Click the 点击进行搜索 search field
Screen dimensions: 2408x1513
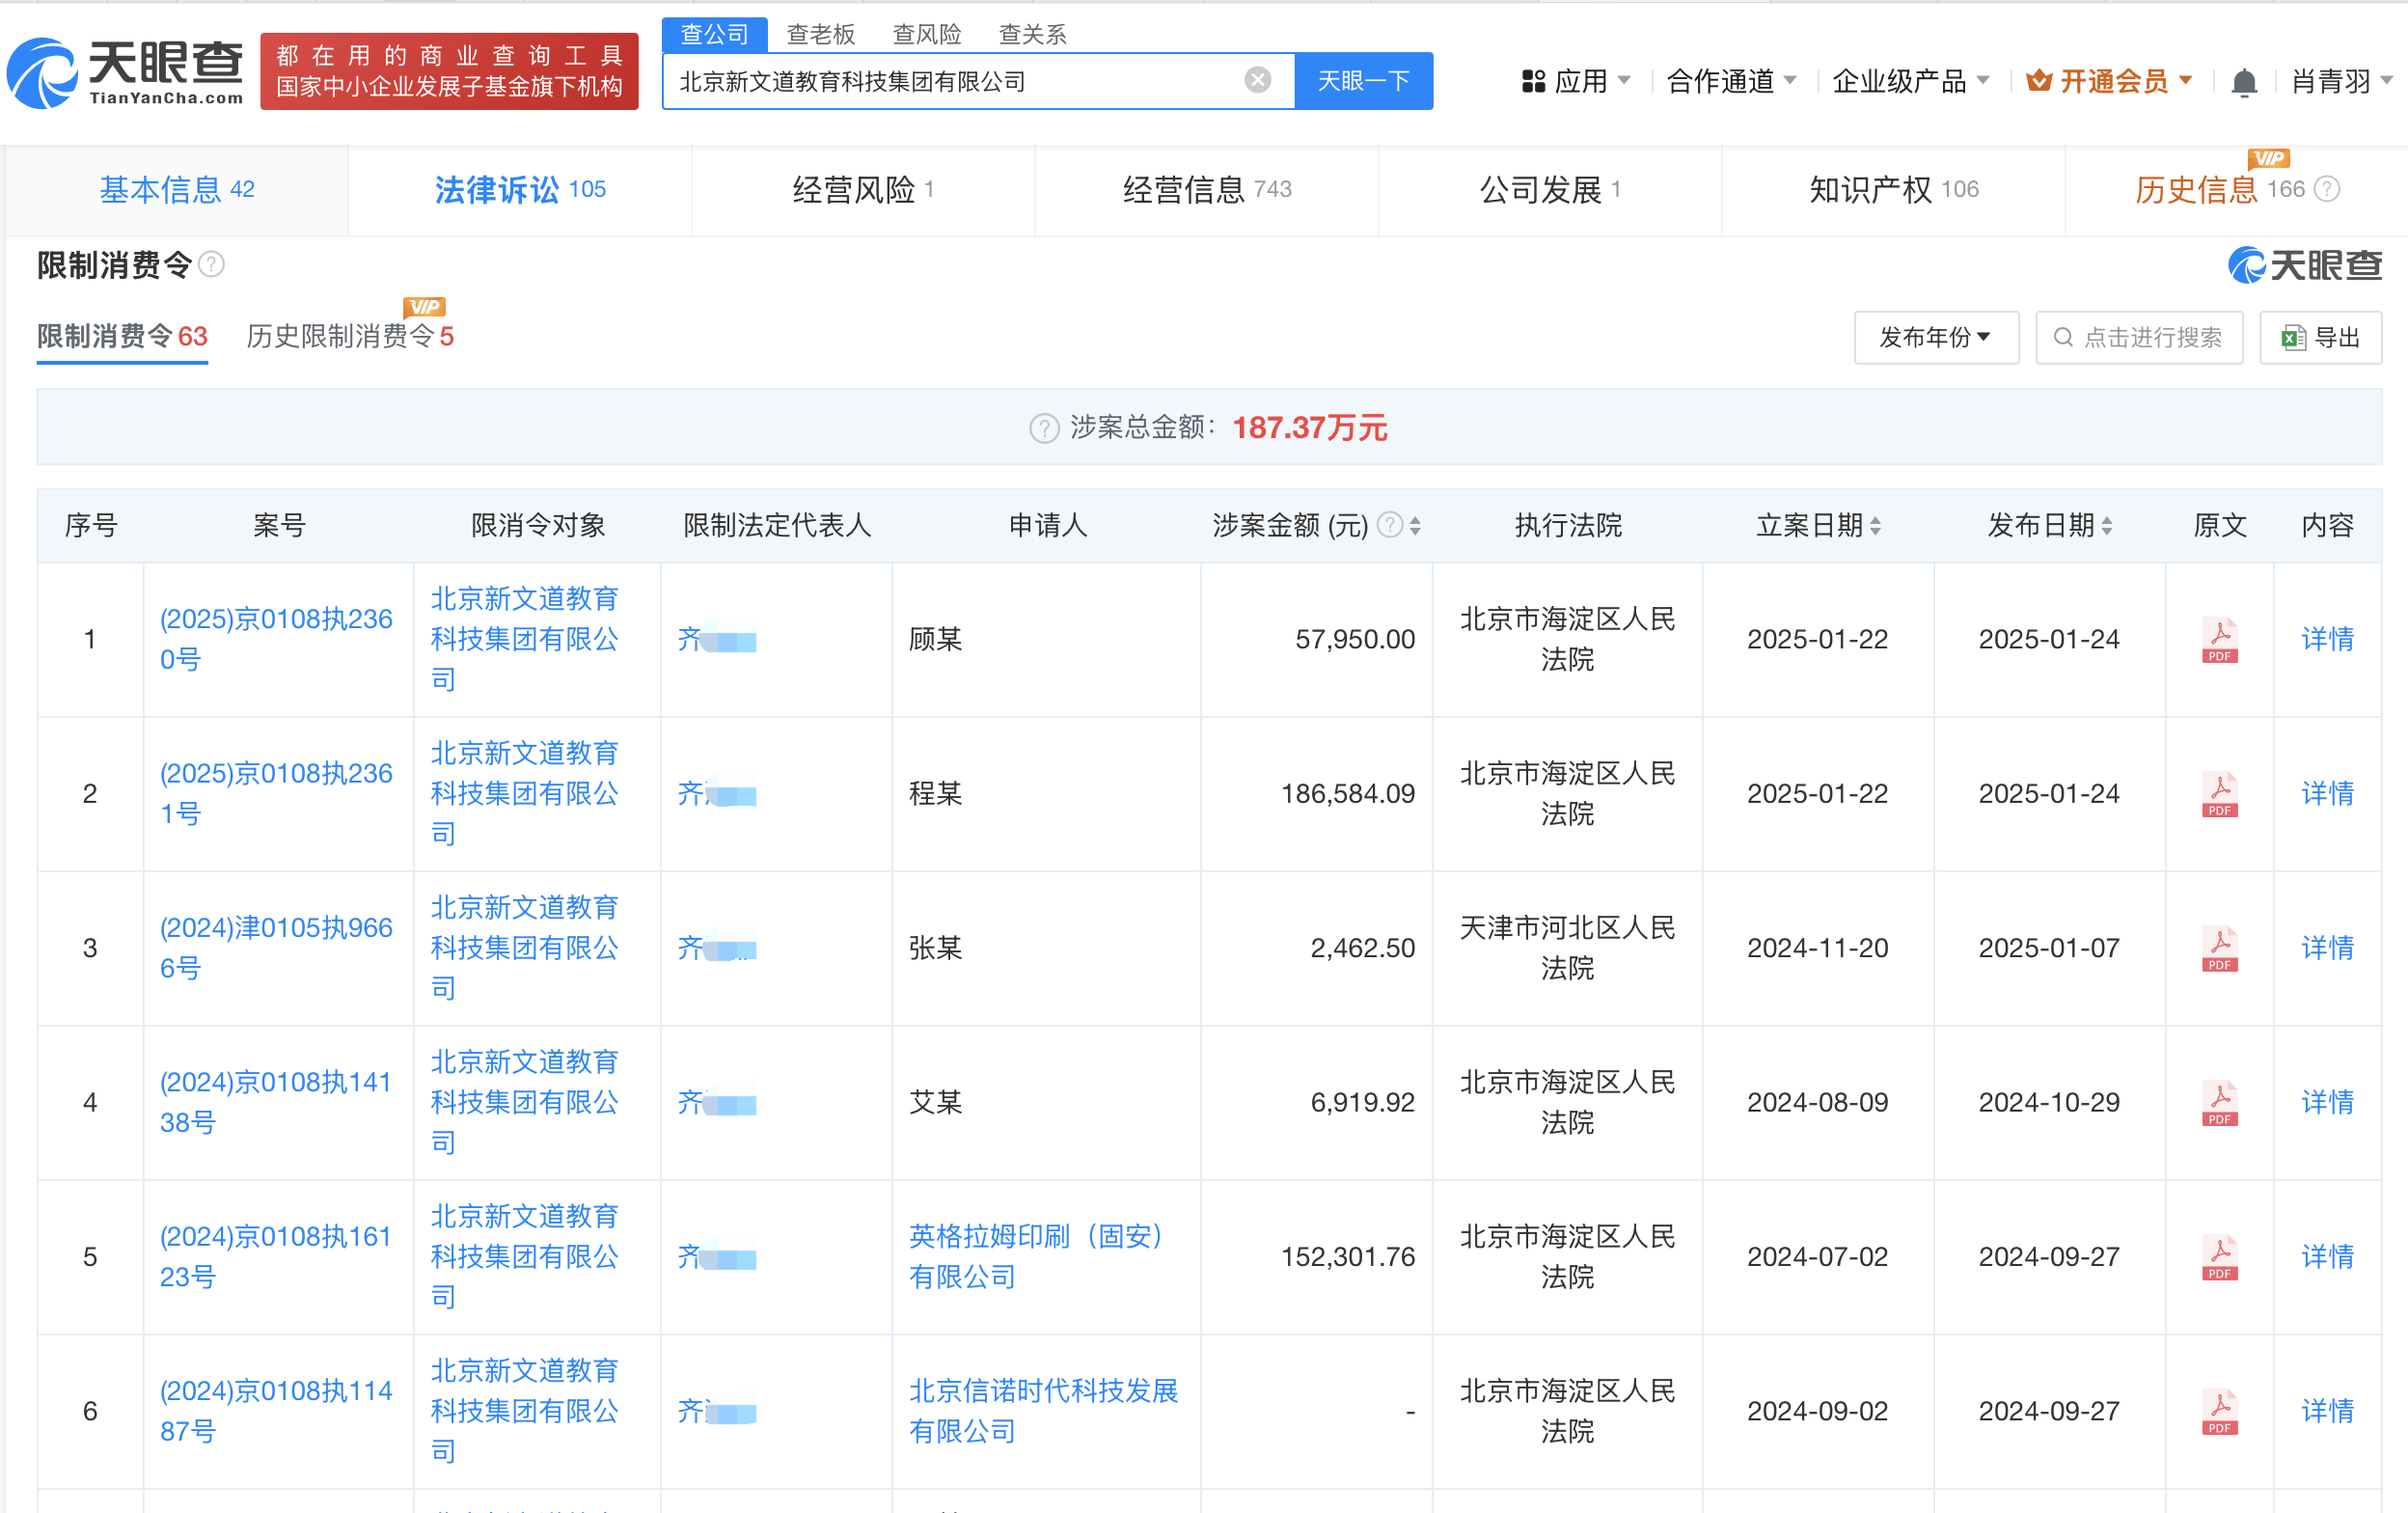tap(2139, 338)
